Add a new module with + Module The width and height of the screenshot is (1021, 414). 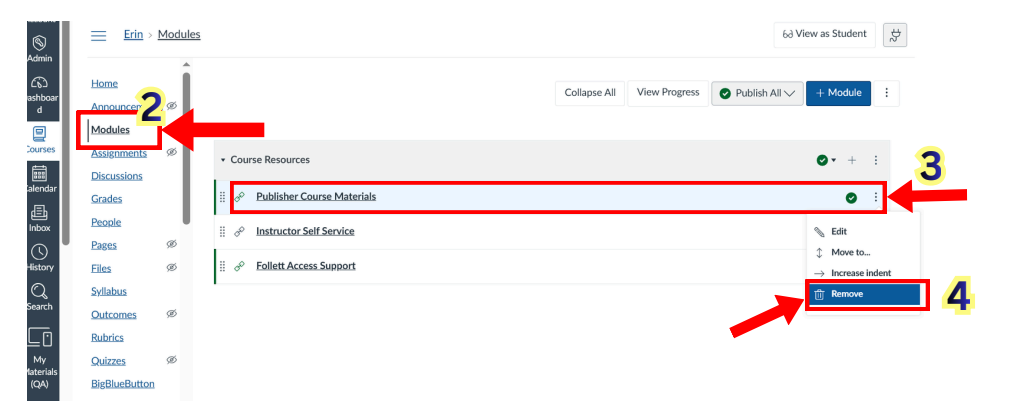[x=839, y=93]
